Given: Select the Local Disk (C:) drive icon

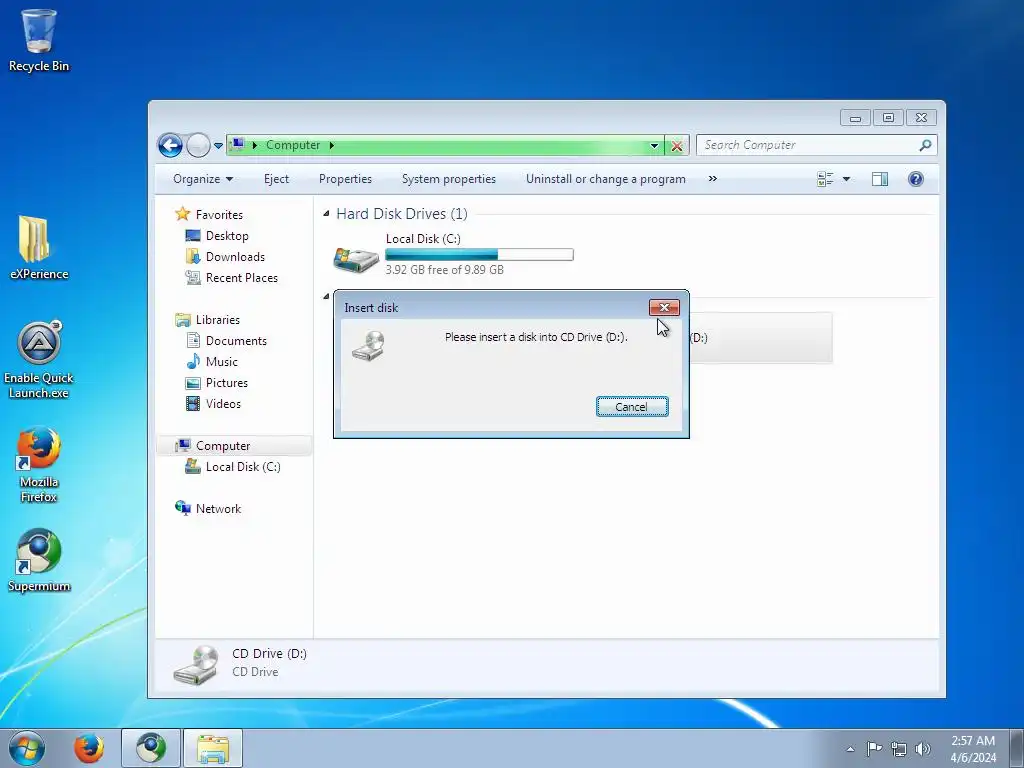Looking at the screenshot, I should click(x=356, y=259).
